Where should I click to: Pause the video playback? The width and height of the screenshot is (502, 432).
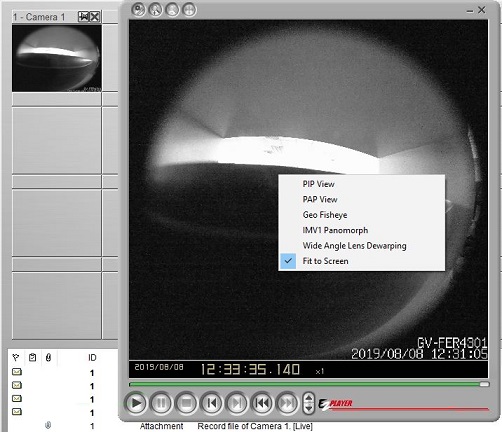pos(161,403)
